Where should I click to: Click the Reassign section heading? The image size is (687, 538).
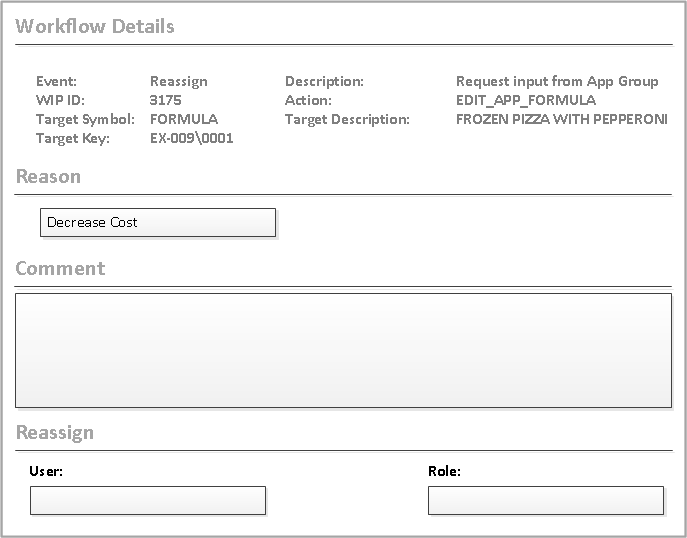[55, 433]
